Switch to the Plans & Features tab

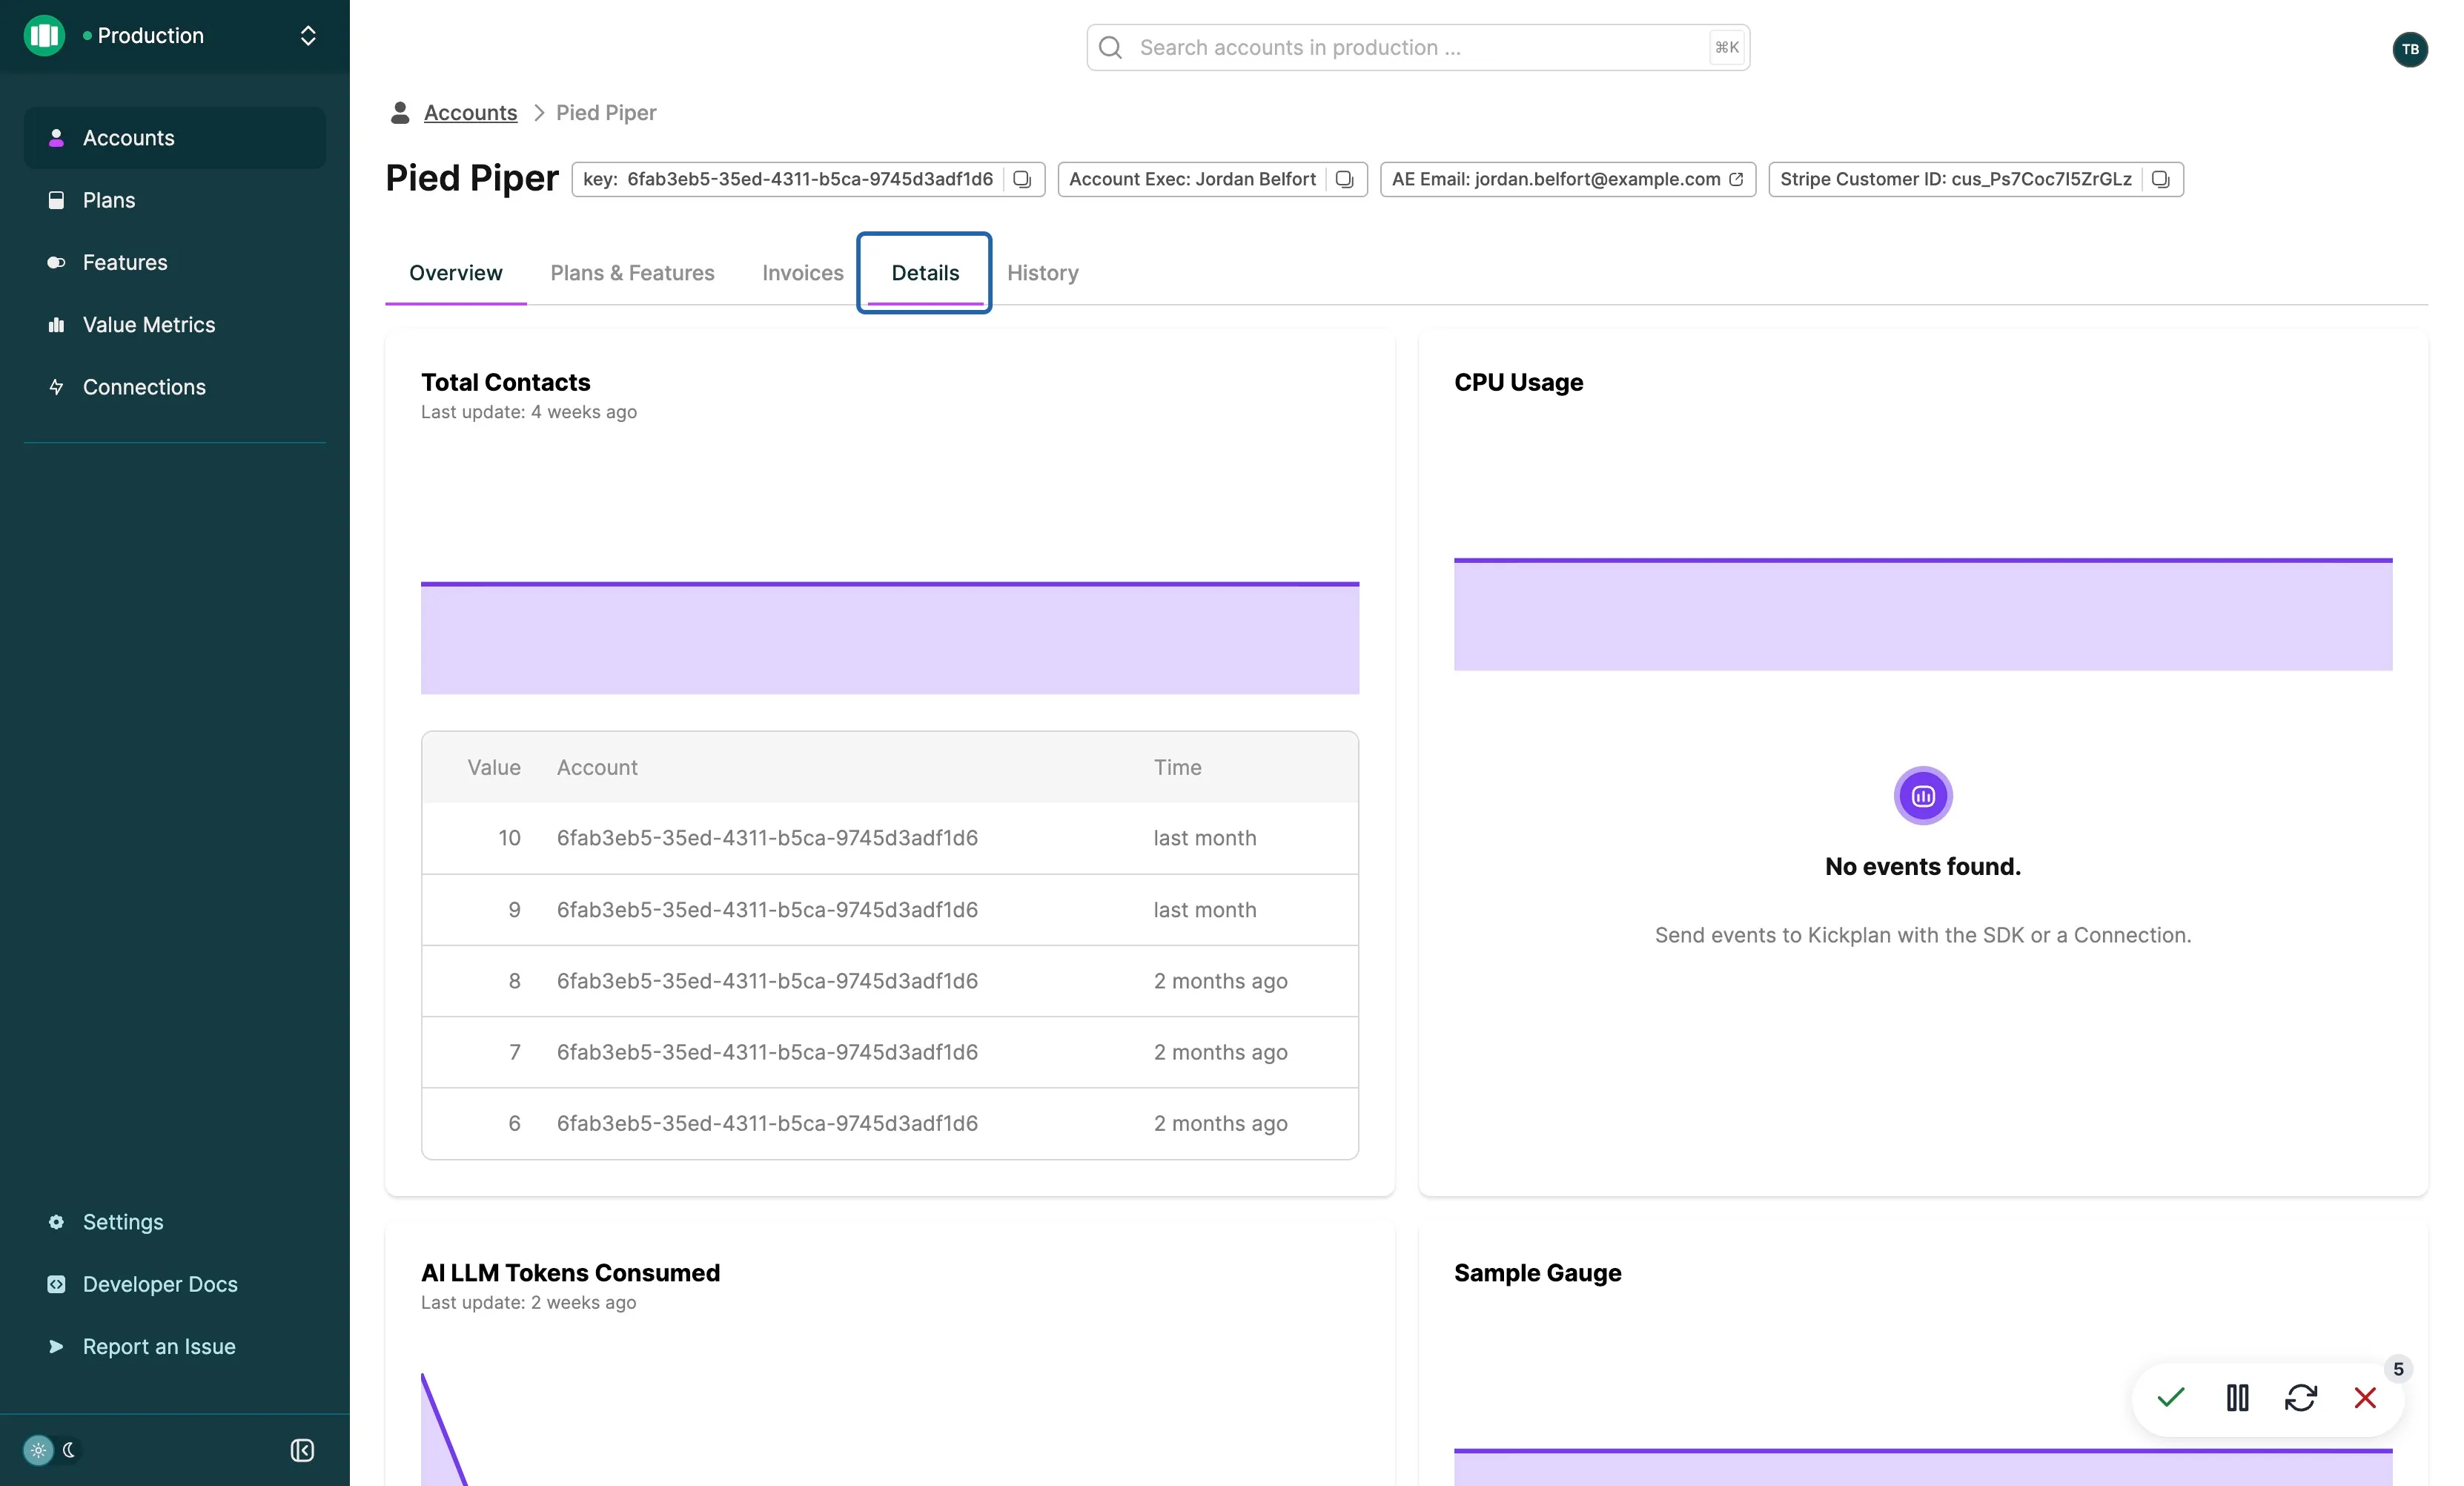point(632,272)
